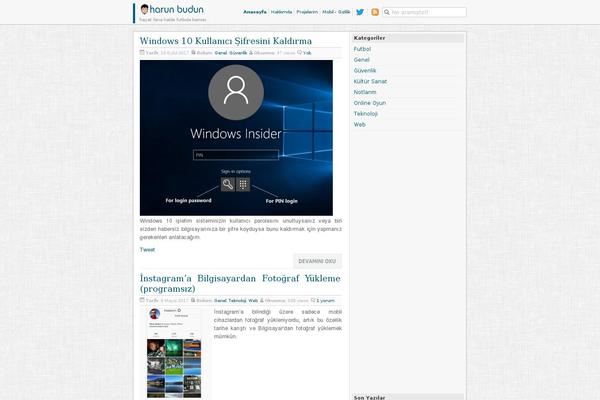Image resolution: width=600 pixels, height=400 pixels.
Task: Click the comment bubble icon beside 'Yok'
Action: (x=300, y=52)
